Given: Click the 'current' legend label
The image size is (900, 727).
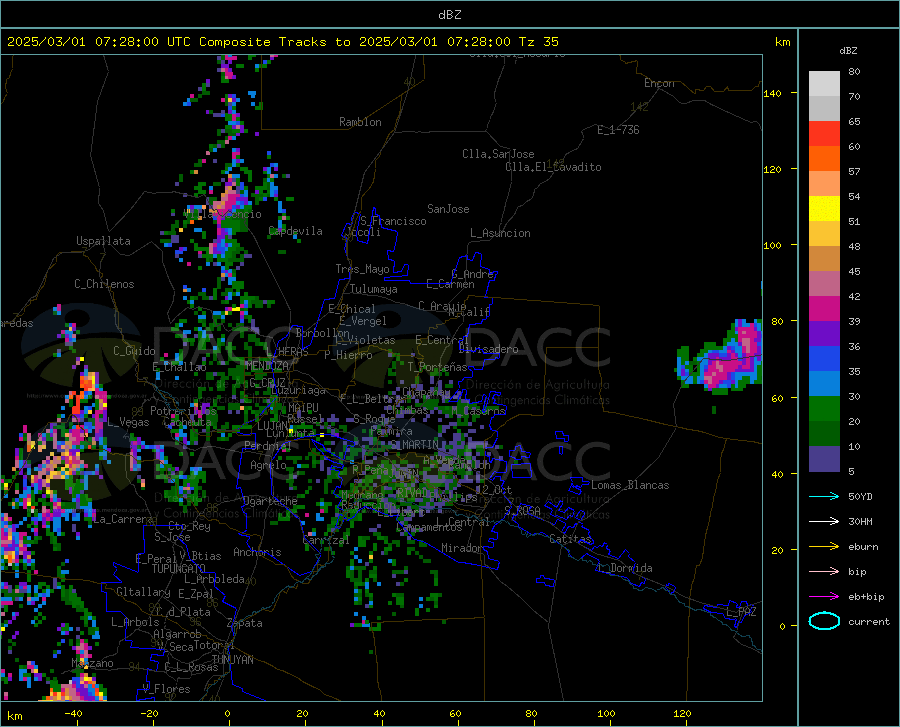Looking at the screenshot, I should 869,621.
